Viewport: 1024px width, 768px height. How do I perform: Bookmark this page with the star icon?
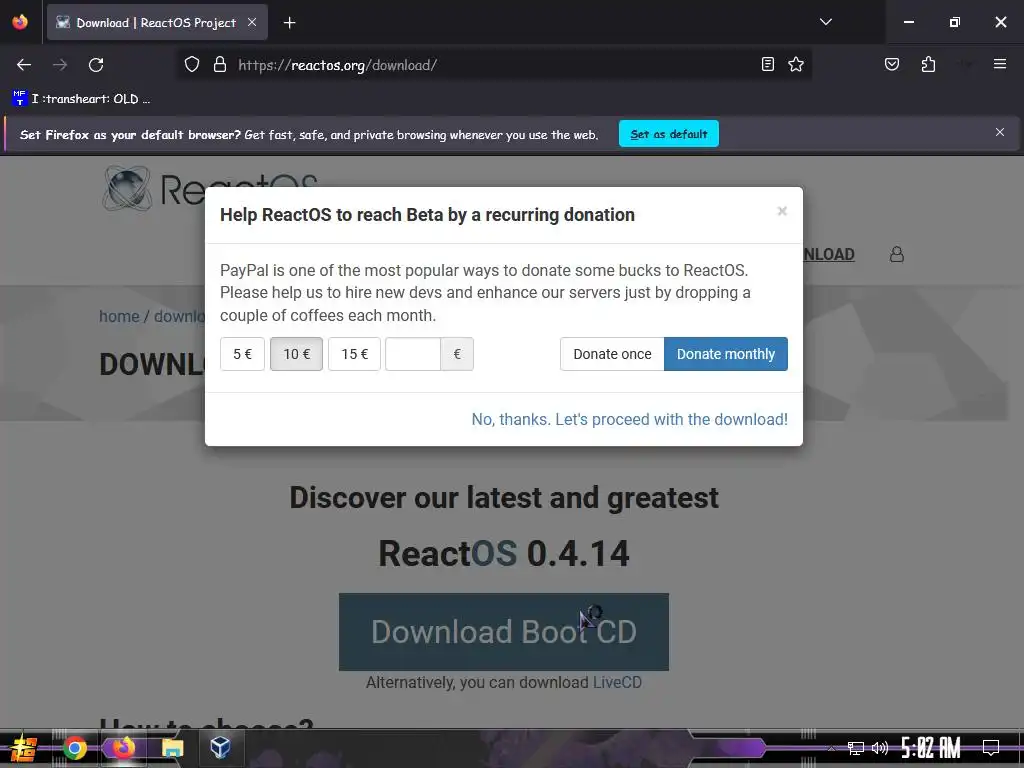pos(795,64)
